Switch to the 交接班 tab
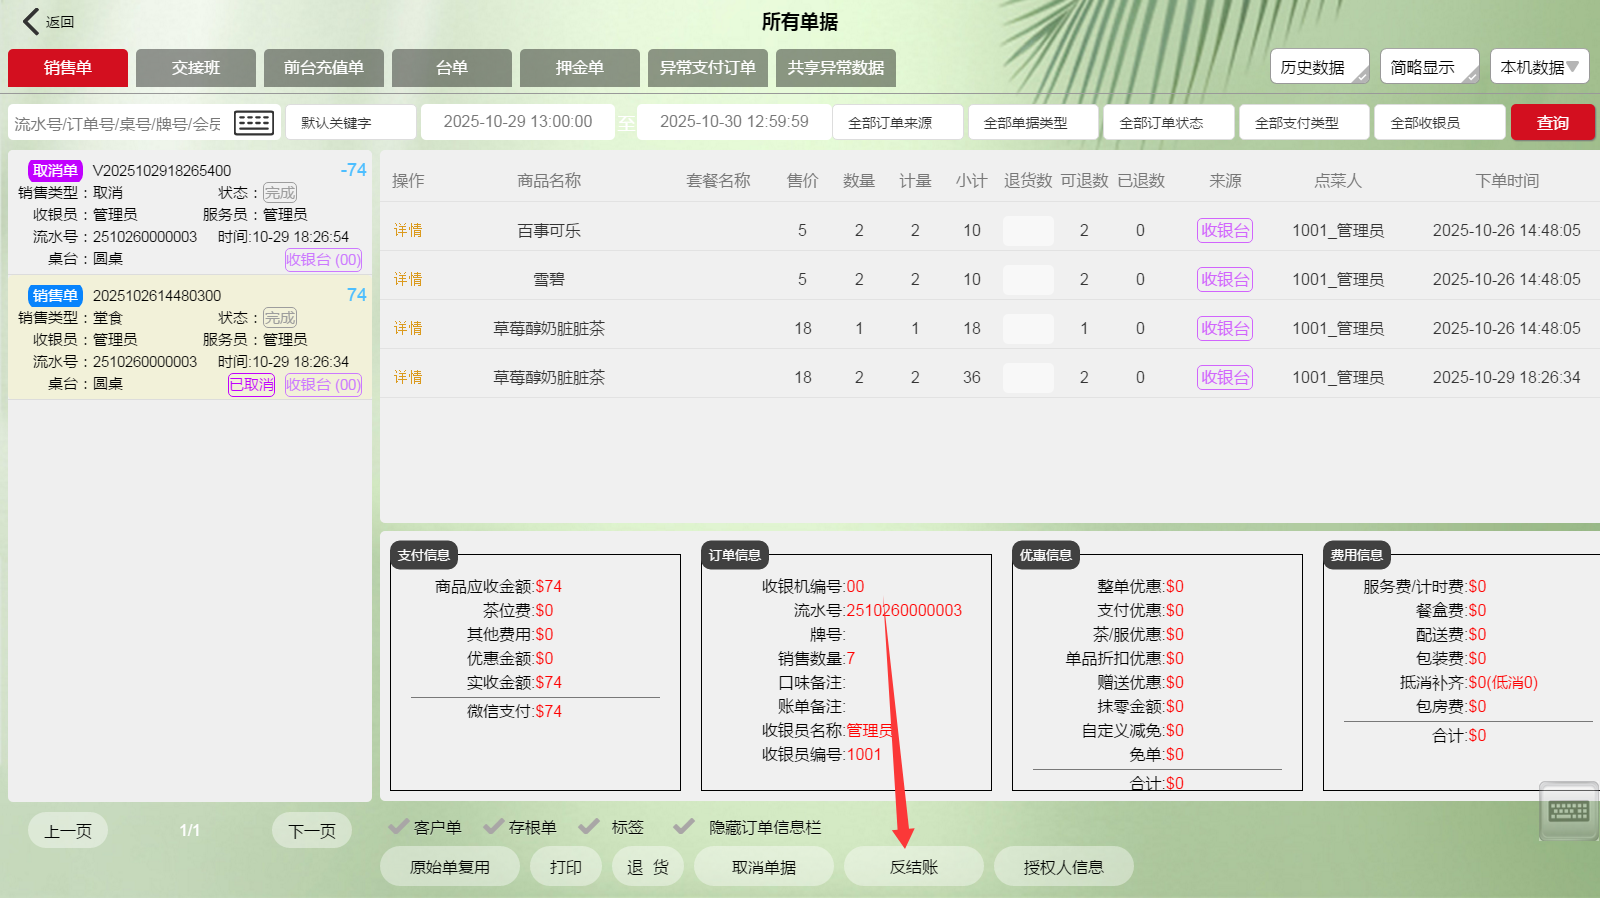1600x898 pixels. point(196,68)
